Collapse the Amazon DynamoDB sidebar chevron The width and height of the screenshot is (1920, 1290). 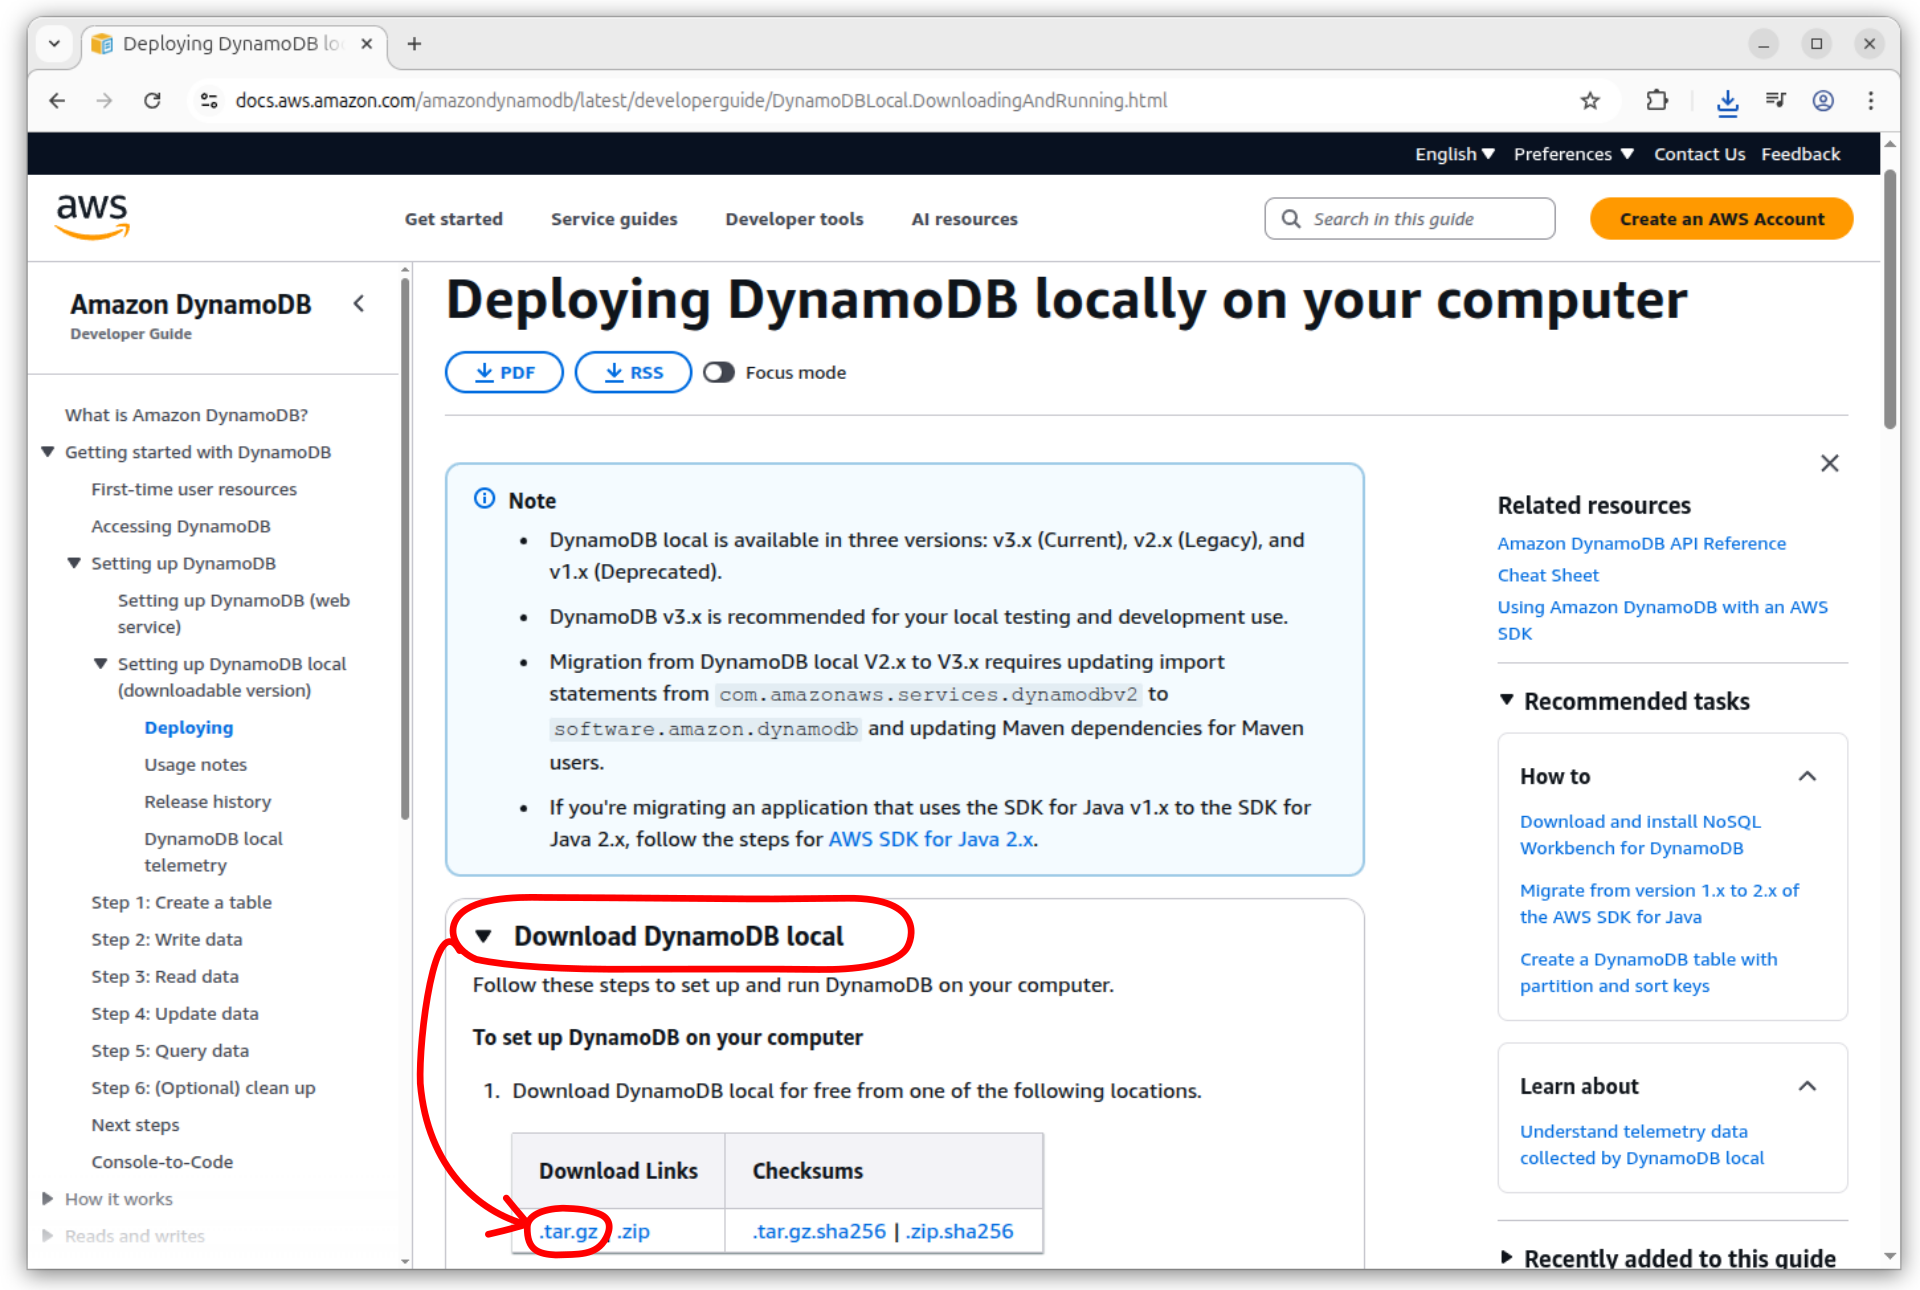tap(359, 304)
